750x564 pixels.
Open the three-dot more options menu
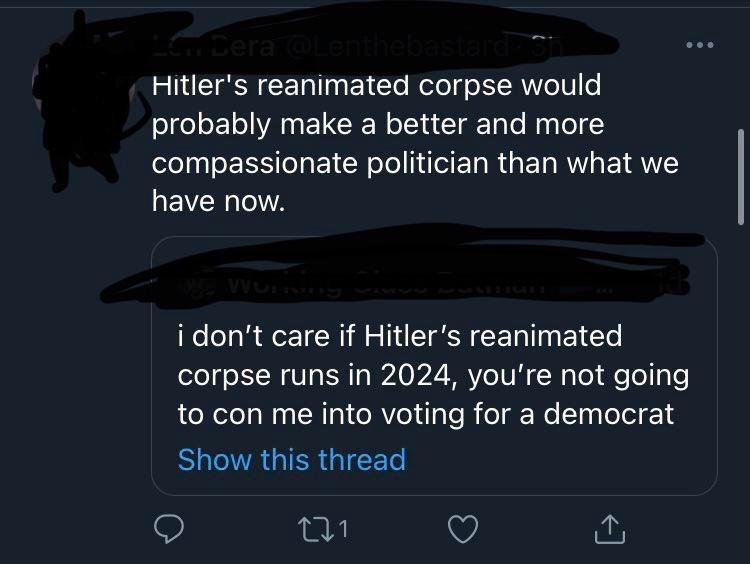[700, 45]
